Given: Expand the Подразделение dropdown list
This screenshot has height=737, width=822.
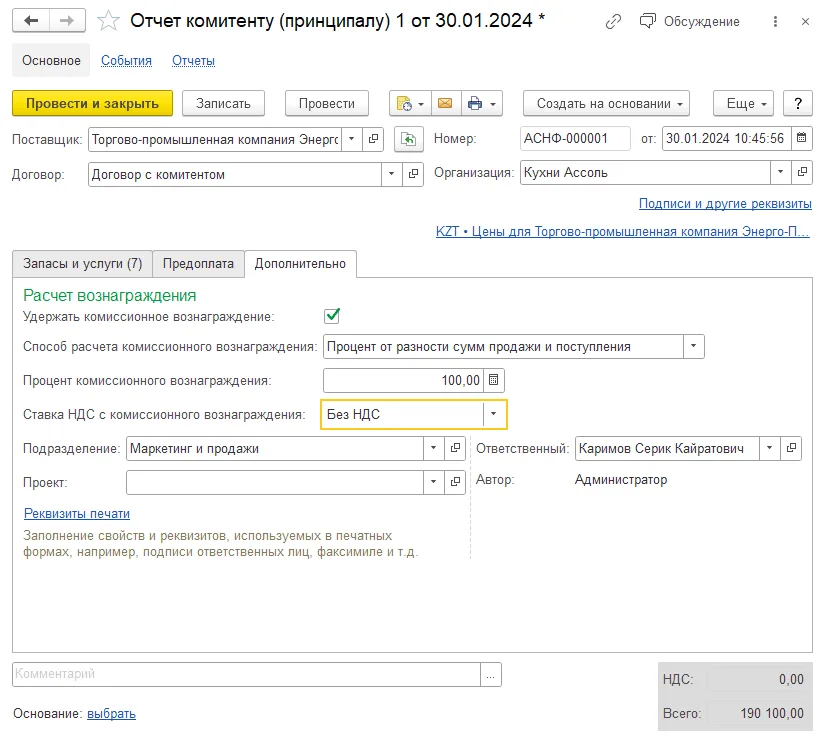Looking at the screenshot, I should [434, 448].
